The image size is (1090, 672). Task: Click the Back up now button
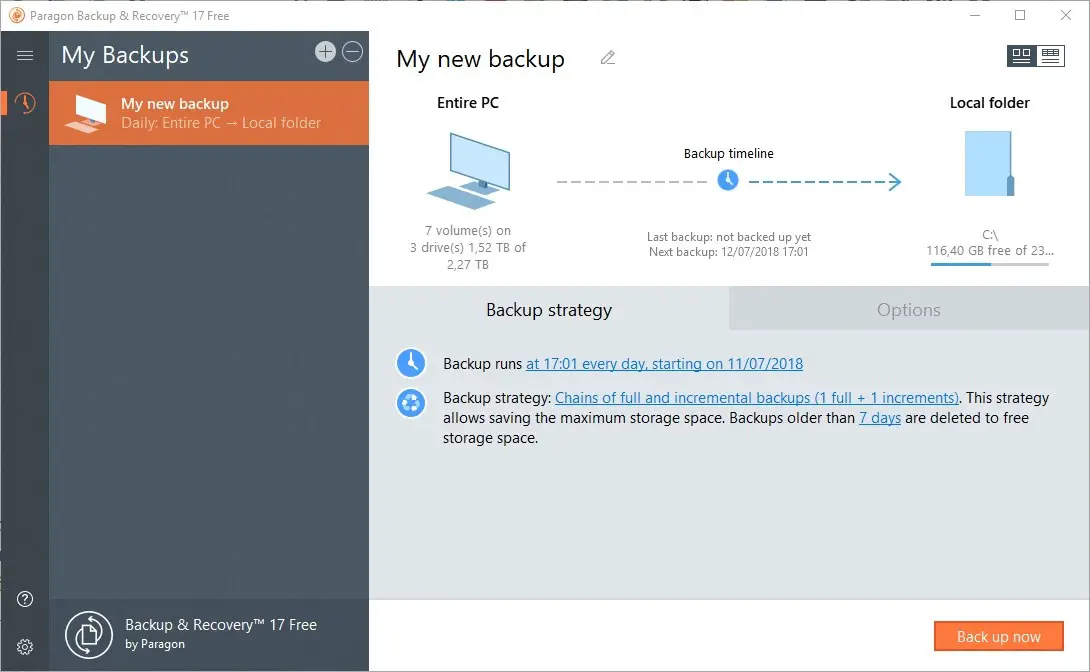tap(998, 636)
